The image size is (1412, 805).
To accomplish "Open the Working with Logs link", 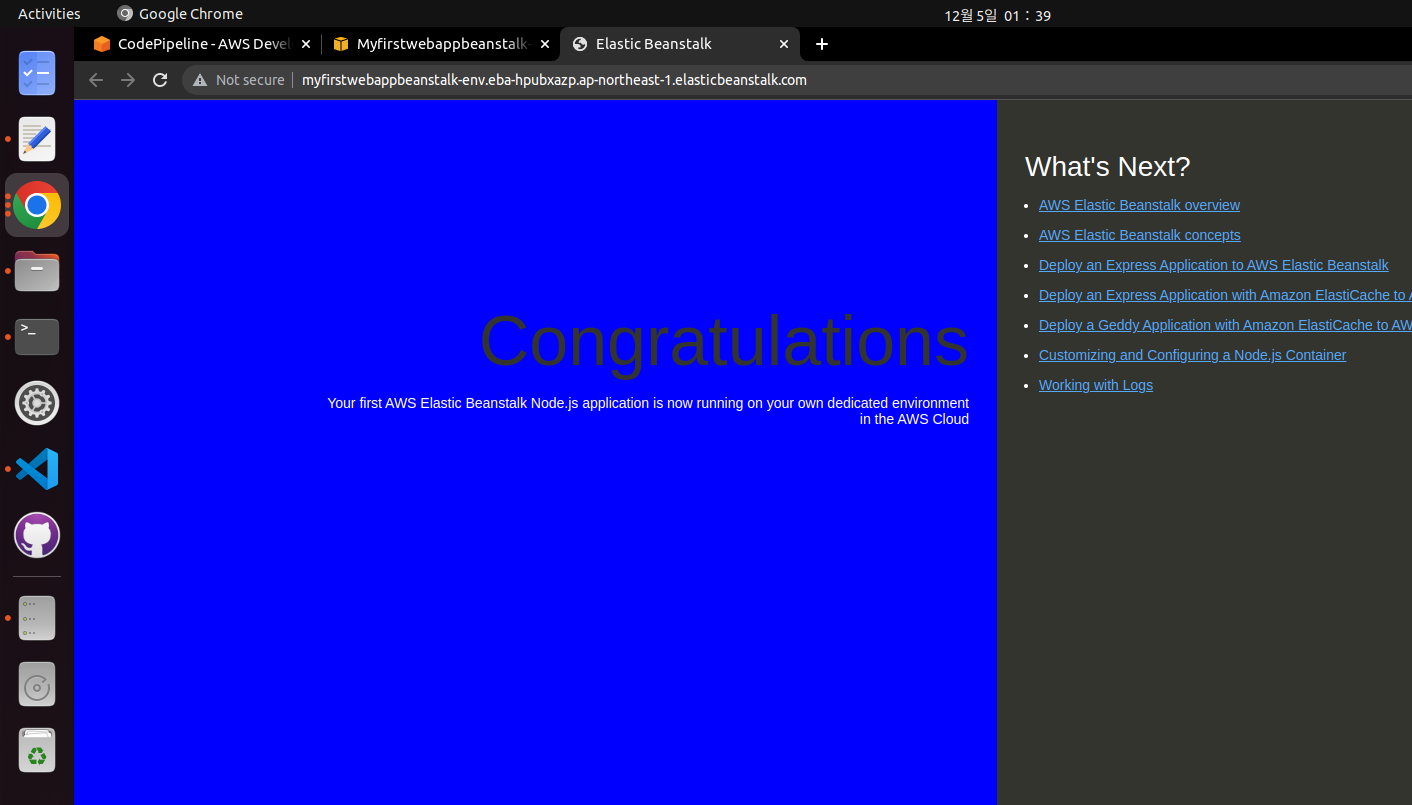I will tap(1095, 385).
